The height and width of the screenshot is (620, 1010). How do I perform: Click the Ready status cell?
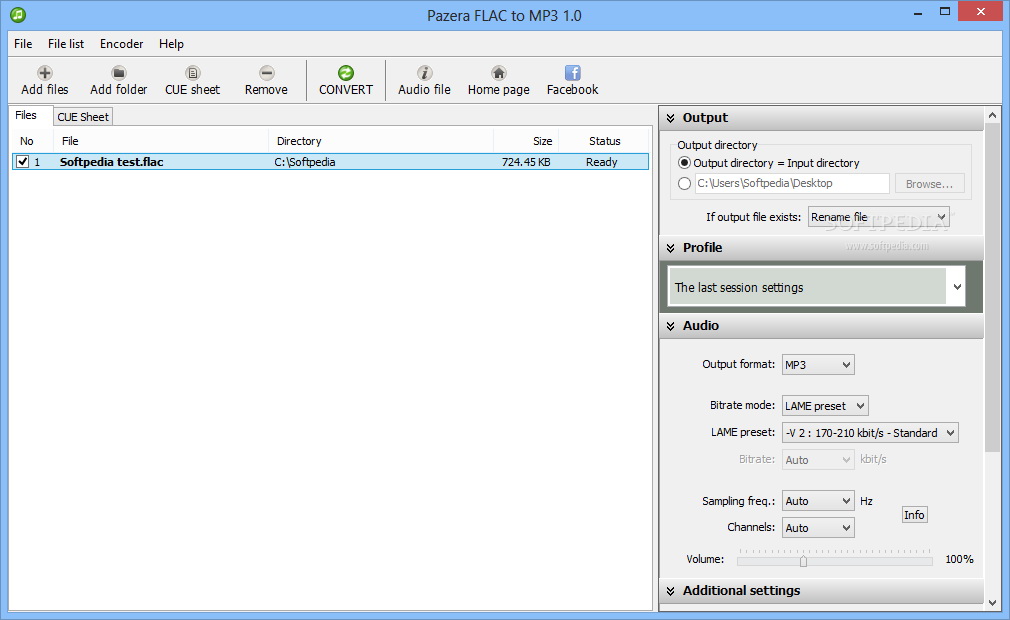click(602, 162)
